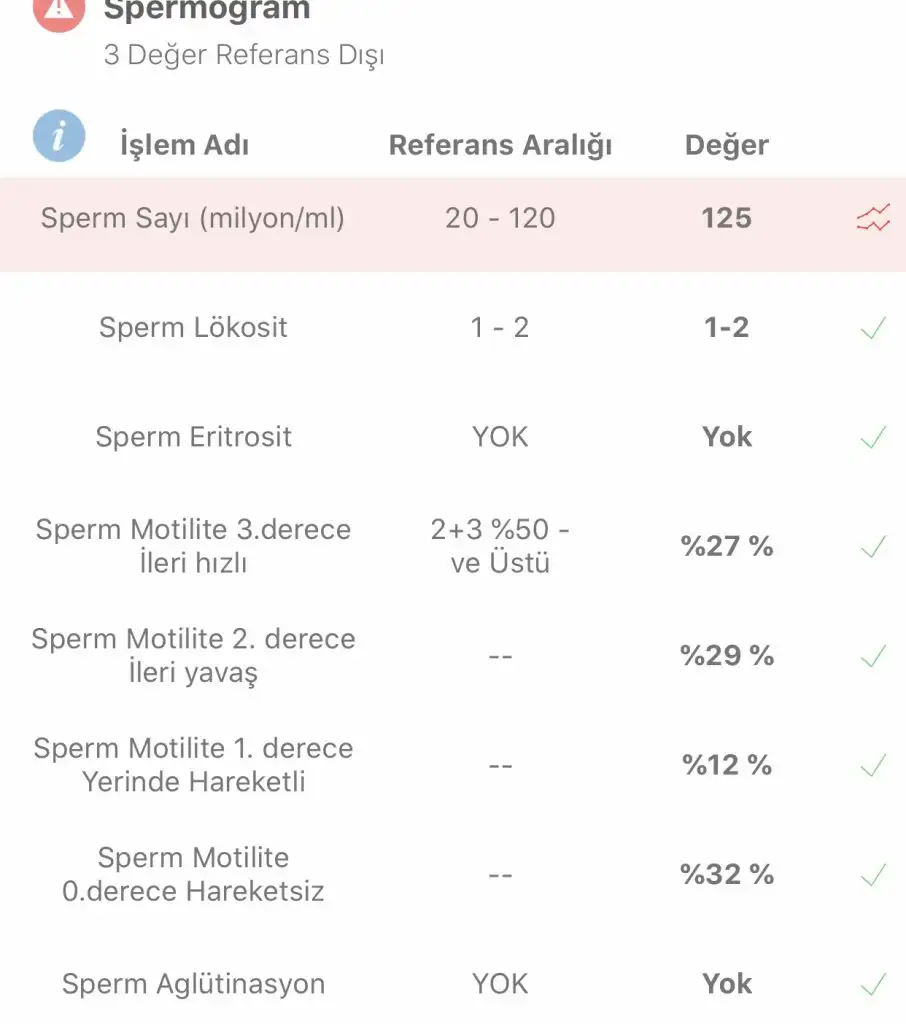The width and height of the screenshot is (906, 1024).
Task: Tap the 3 Değer Referans Dışı subtitle
Action: [244, 55]
